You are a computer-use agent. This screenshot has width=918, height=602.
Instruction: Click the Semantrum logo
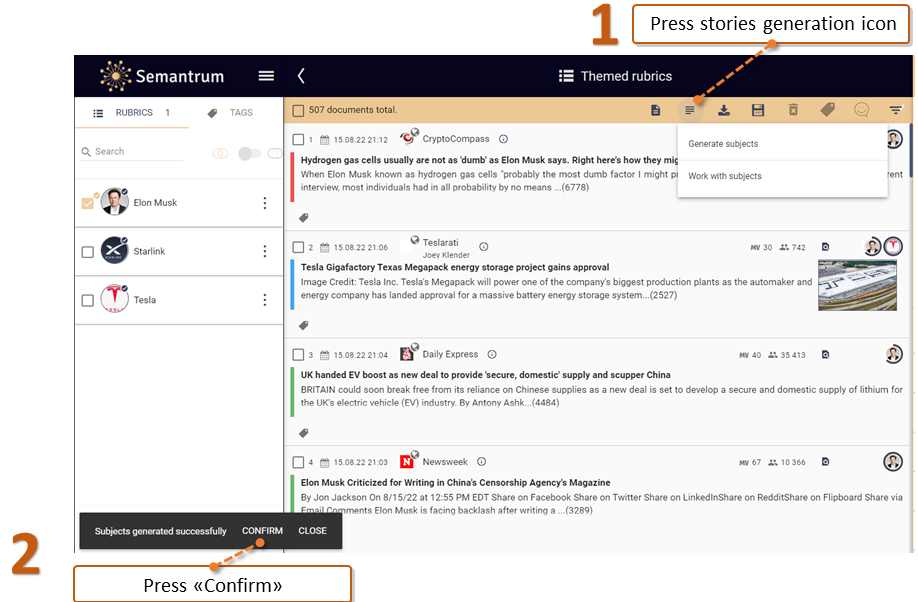pos(162,76)
